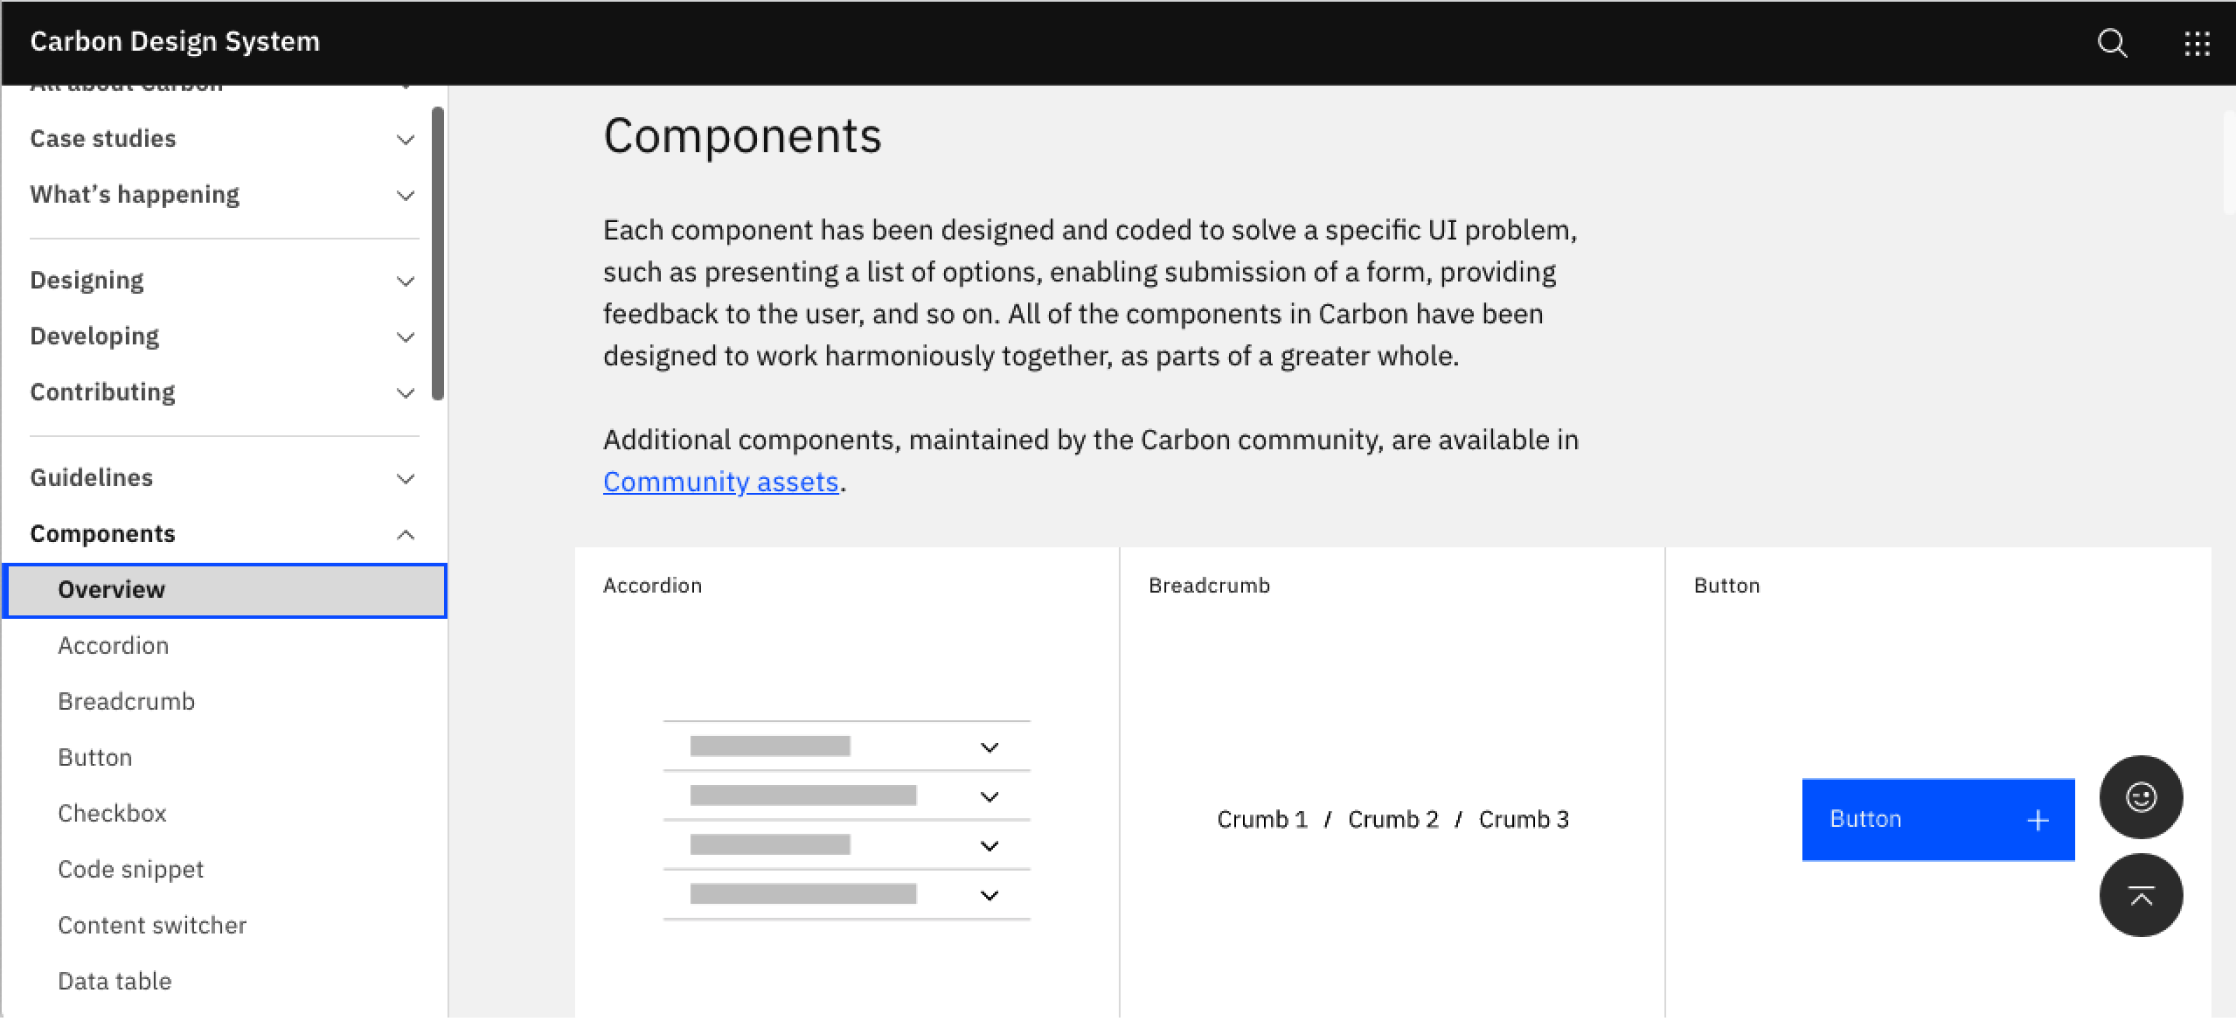Expand the Designing section chevron
The height and width of the screenshot is (1018, 2236).
pyautogui.click(x=405, y=281)
